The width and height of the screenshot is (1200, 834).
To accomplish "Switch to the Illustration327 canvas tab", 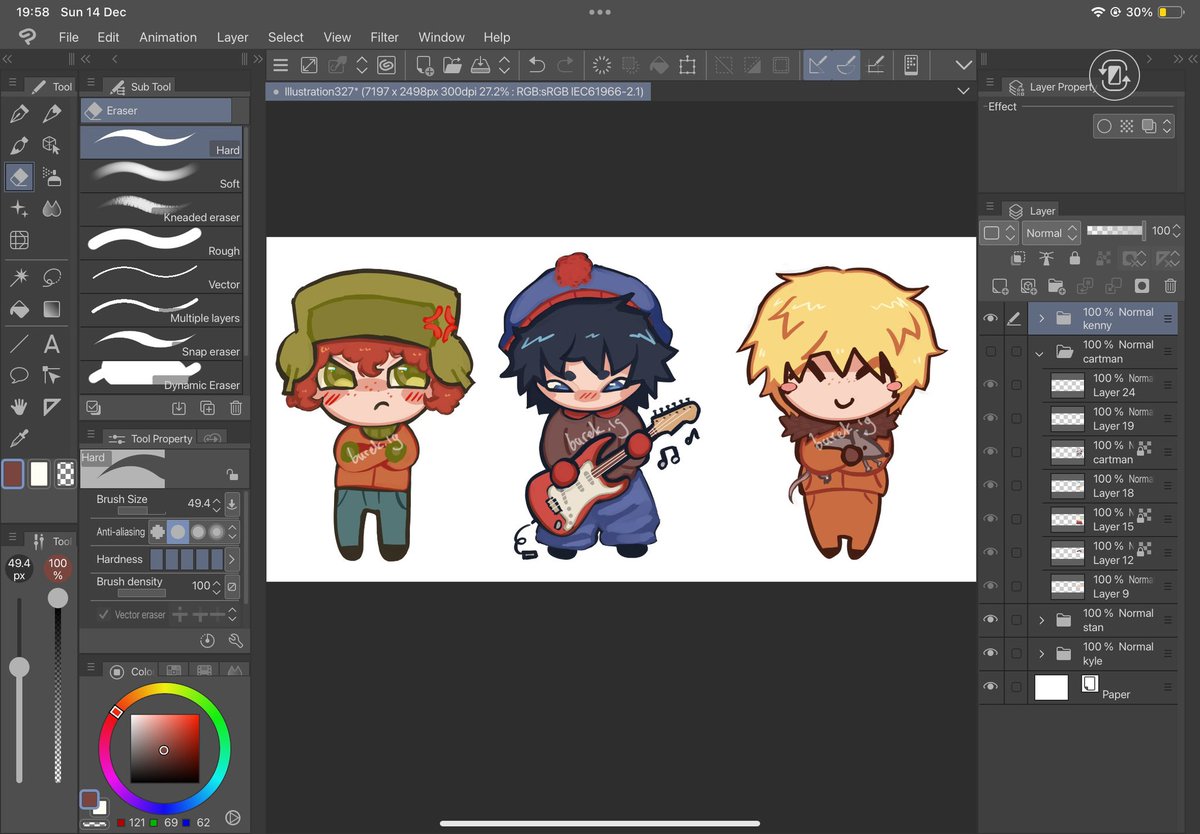I will pos(459,91).
